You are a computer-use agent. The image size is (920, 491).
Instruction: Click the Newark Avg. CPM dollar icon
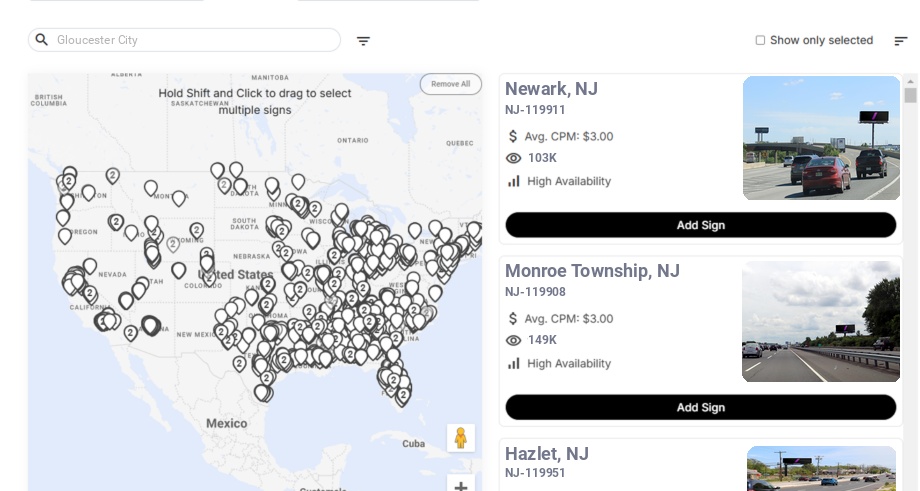pos(514,136)
